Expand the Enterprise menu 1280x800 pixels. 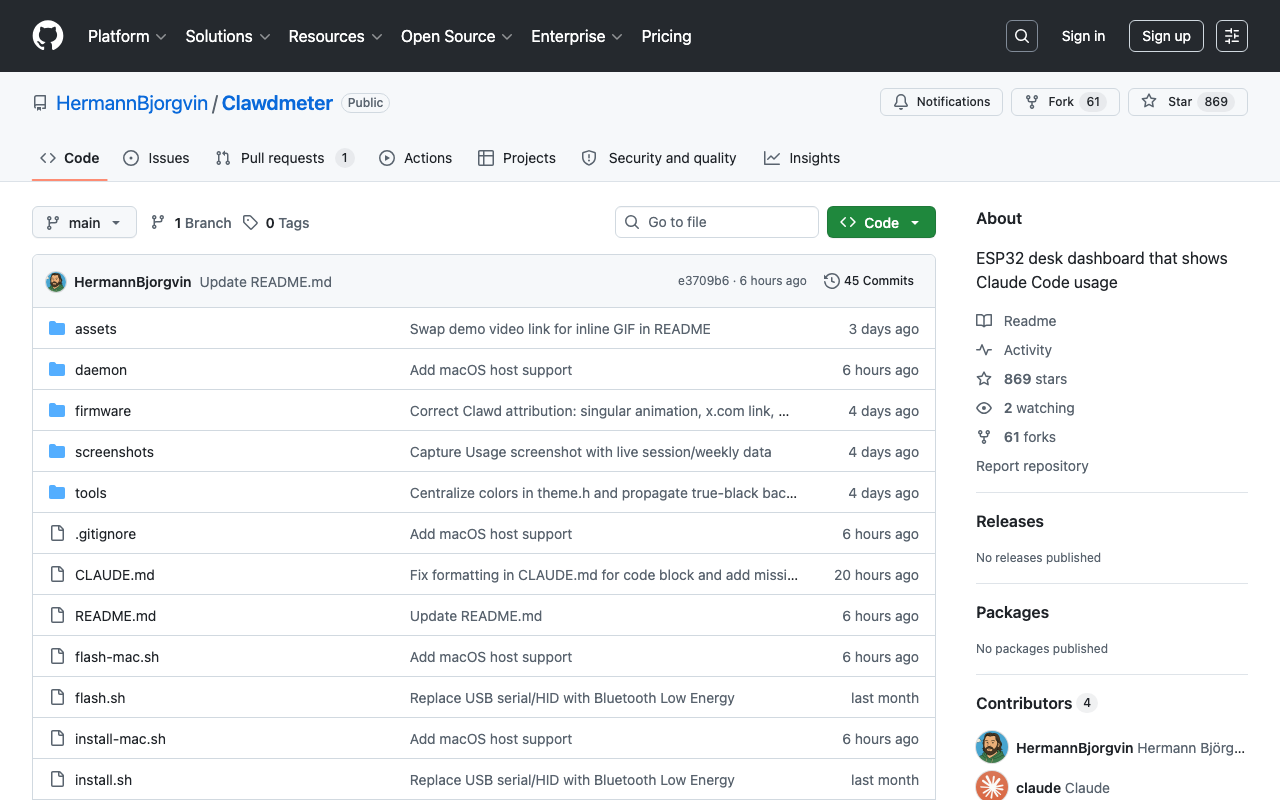pyautogui.click(x=577, y=36)
